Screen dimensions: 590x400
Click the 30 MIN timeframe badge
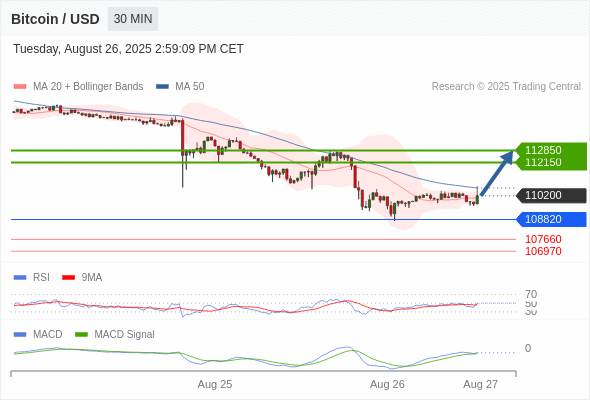coord(133,19)
